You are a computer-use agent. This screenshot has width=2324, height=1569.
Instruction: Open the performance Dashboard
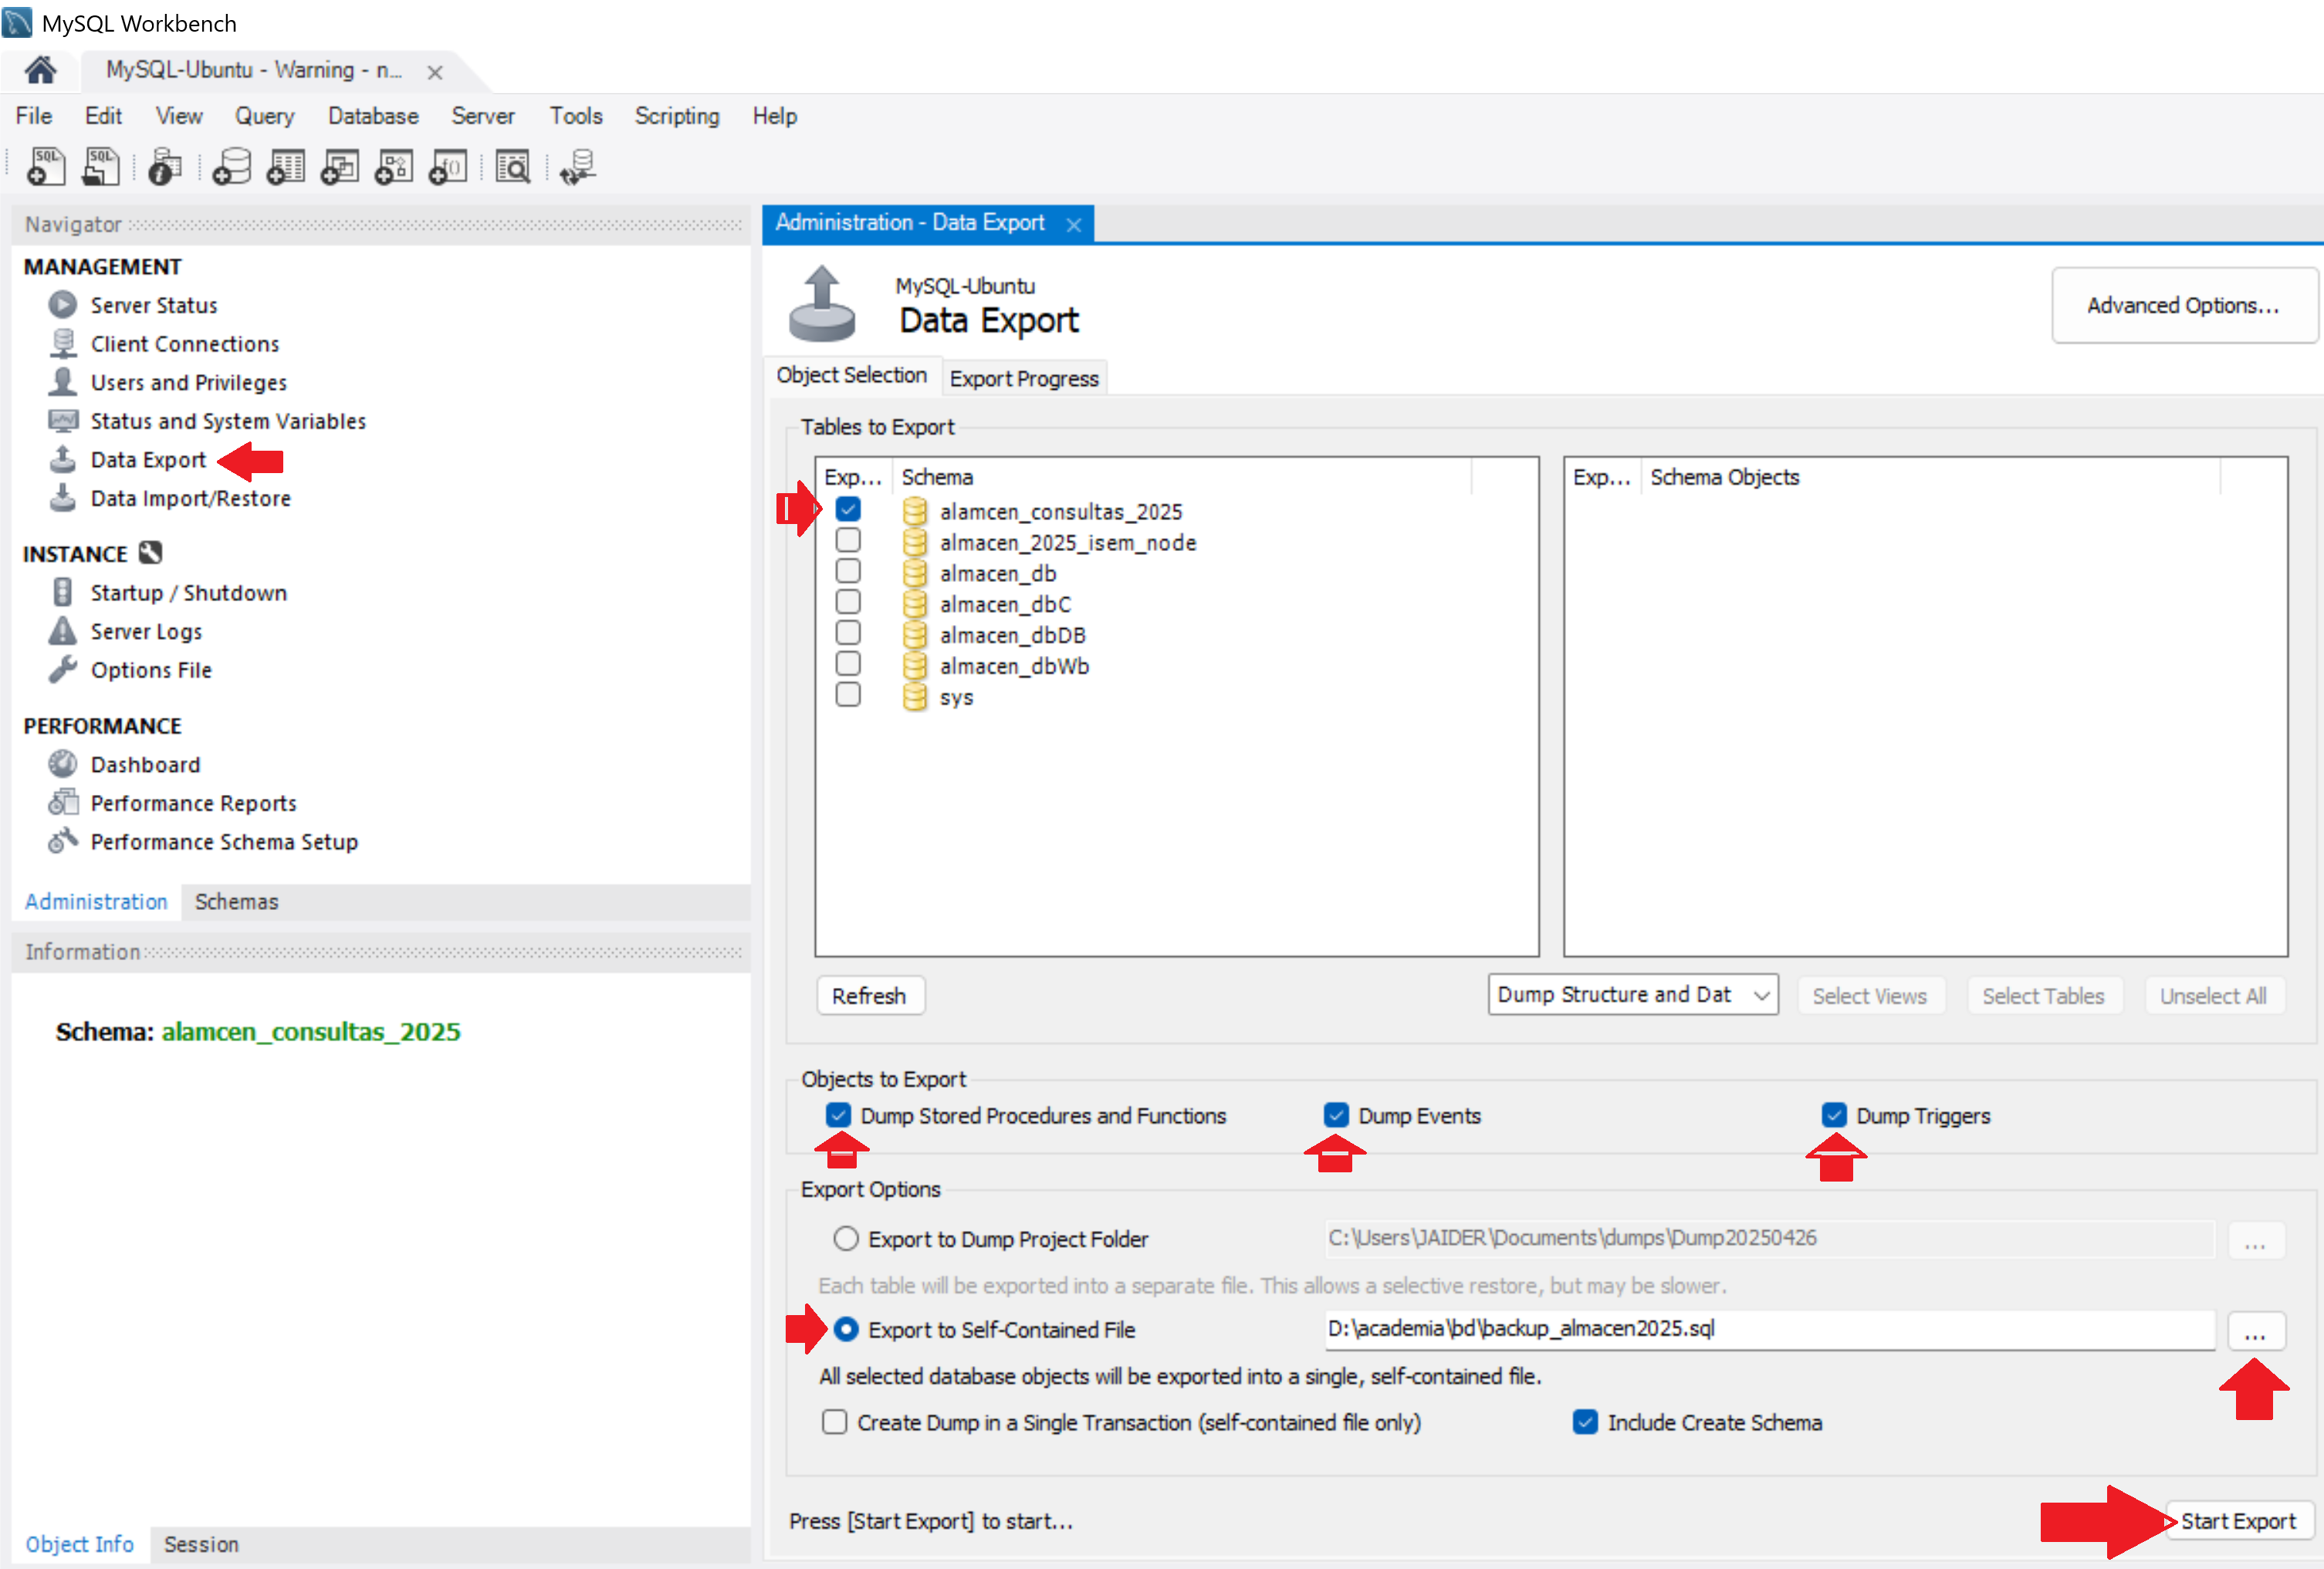point(145,765)
